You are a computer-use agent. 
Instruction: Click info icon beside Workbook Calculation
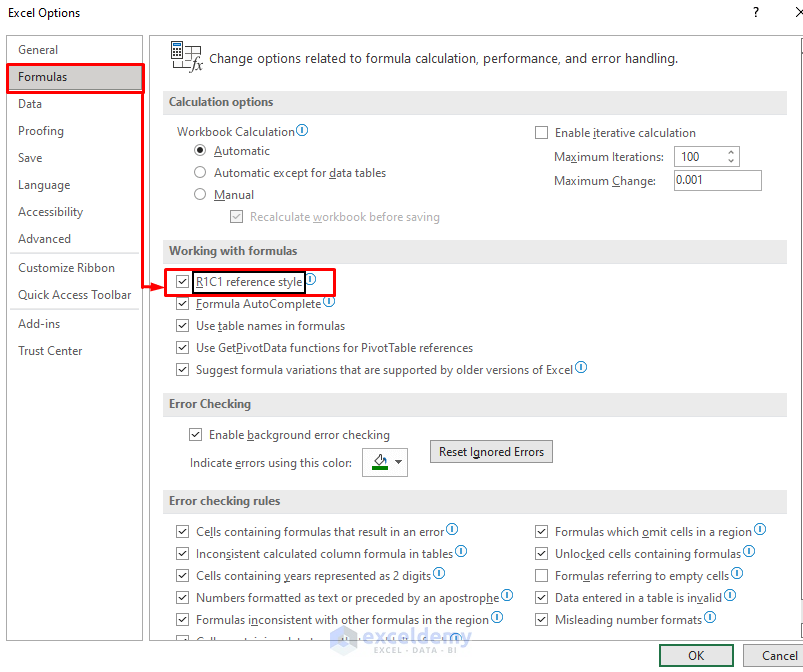coord(302,131)
